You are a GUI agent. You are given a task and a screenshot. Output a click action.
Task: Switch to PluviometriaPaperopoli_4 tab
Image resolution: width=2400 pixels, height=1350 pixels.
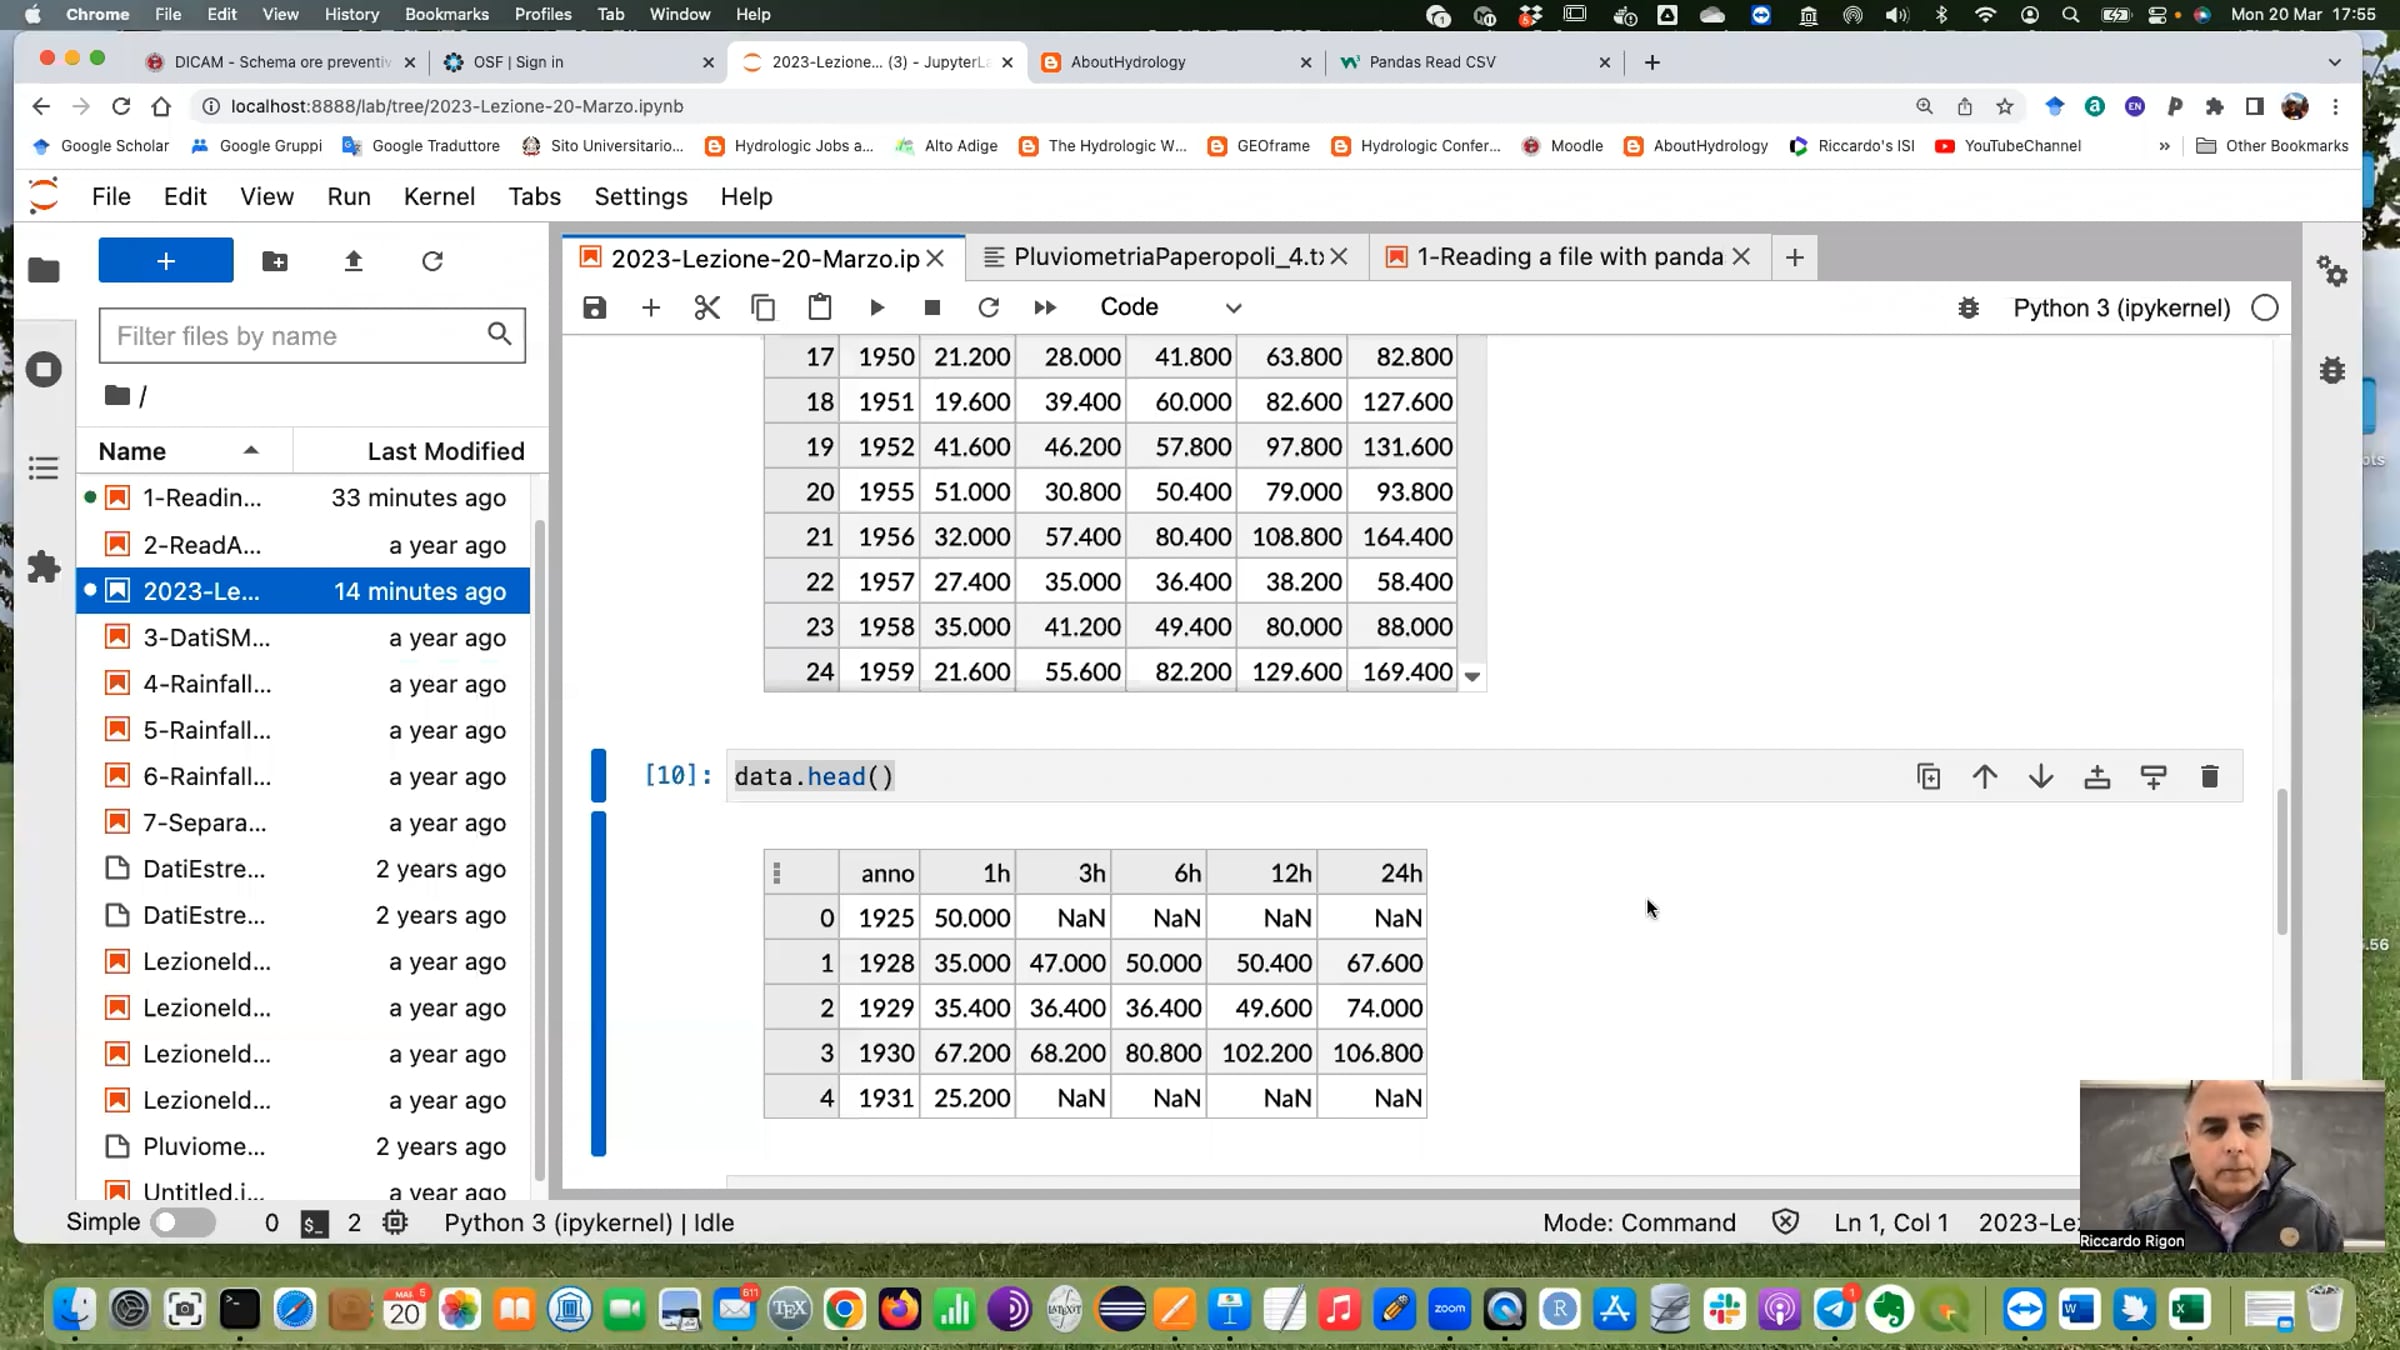pyautogui.click(x=1167, y=257)
